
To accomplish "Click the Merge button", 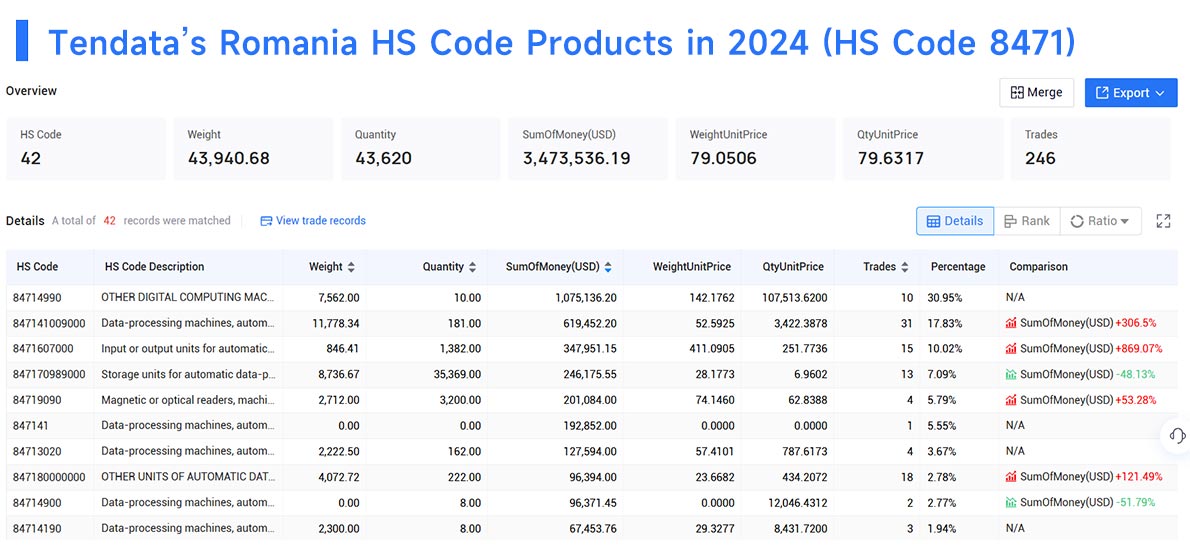I will (1036, 93).
